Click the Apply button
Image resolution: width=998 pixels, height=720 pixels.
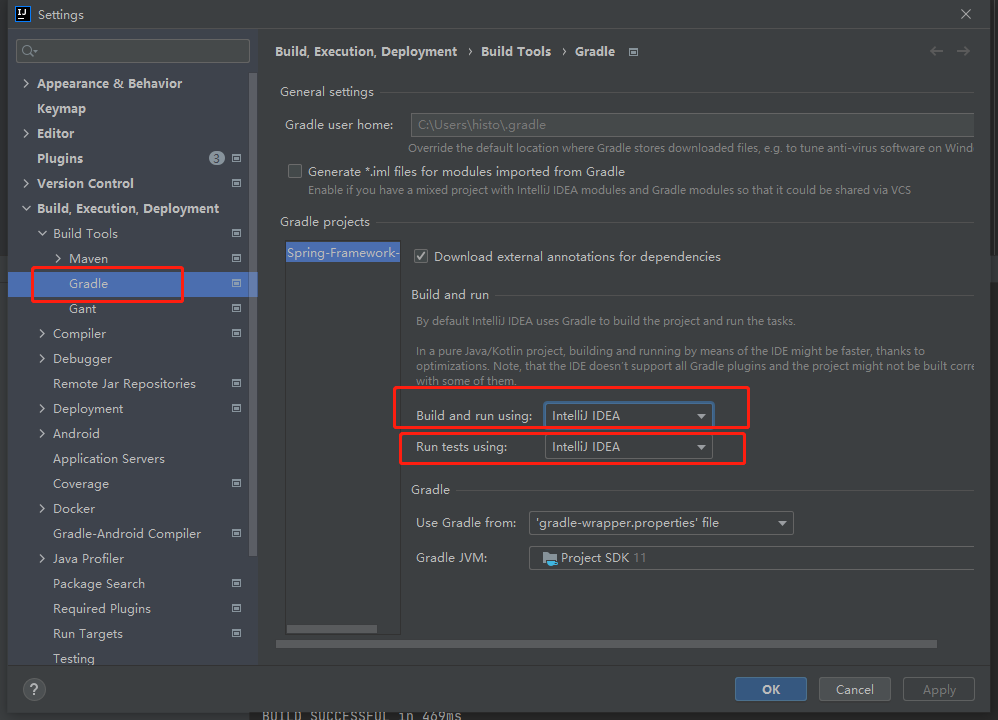pyautogui.click(x=939, y=689)
